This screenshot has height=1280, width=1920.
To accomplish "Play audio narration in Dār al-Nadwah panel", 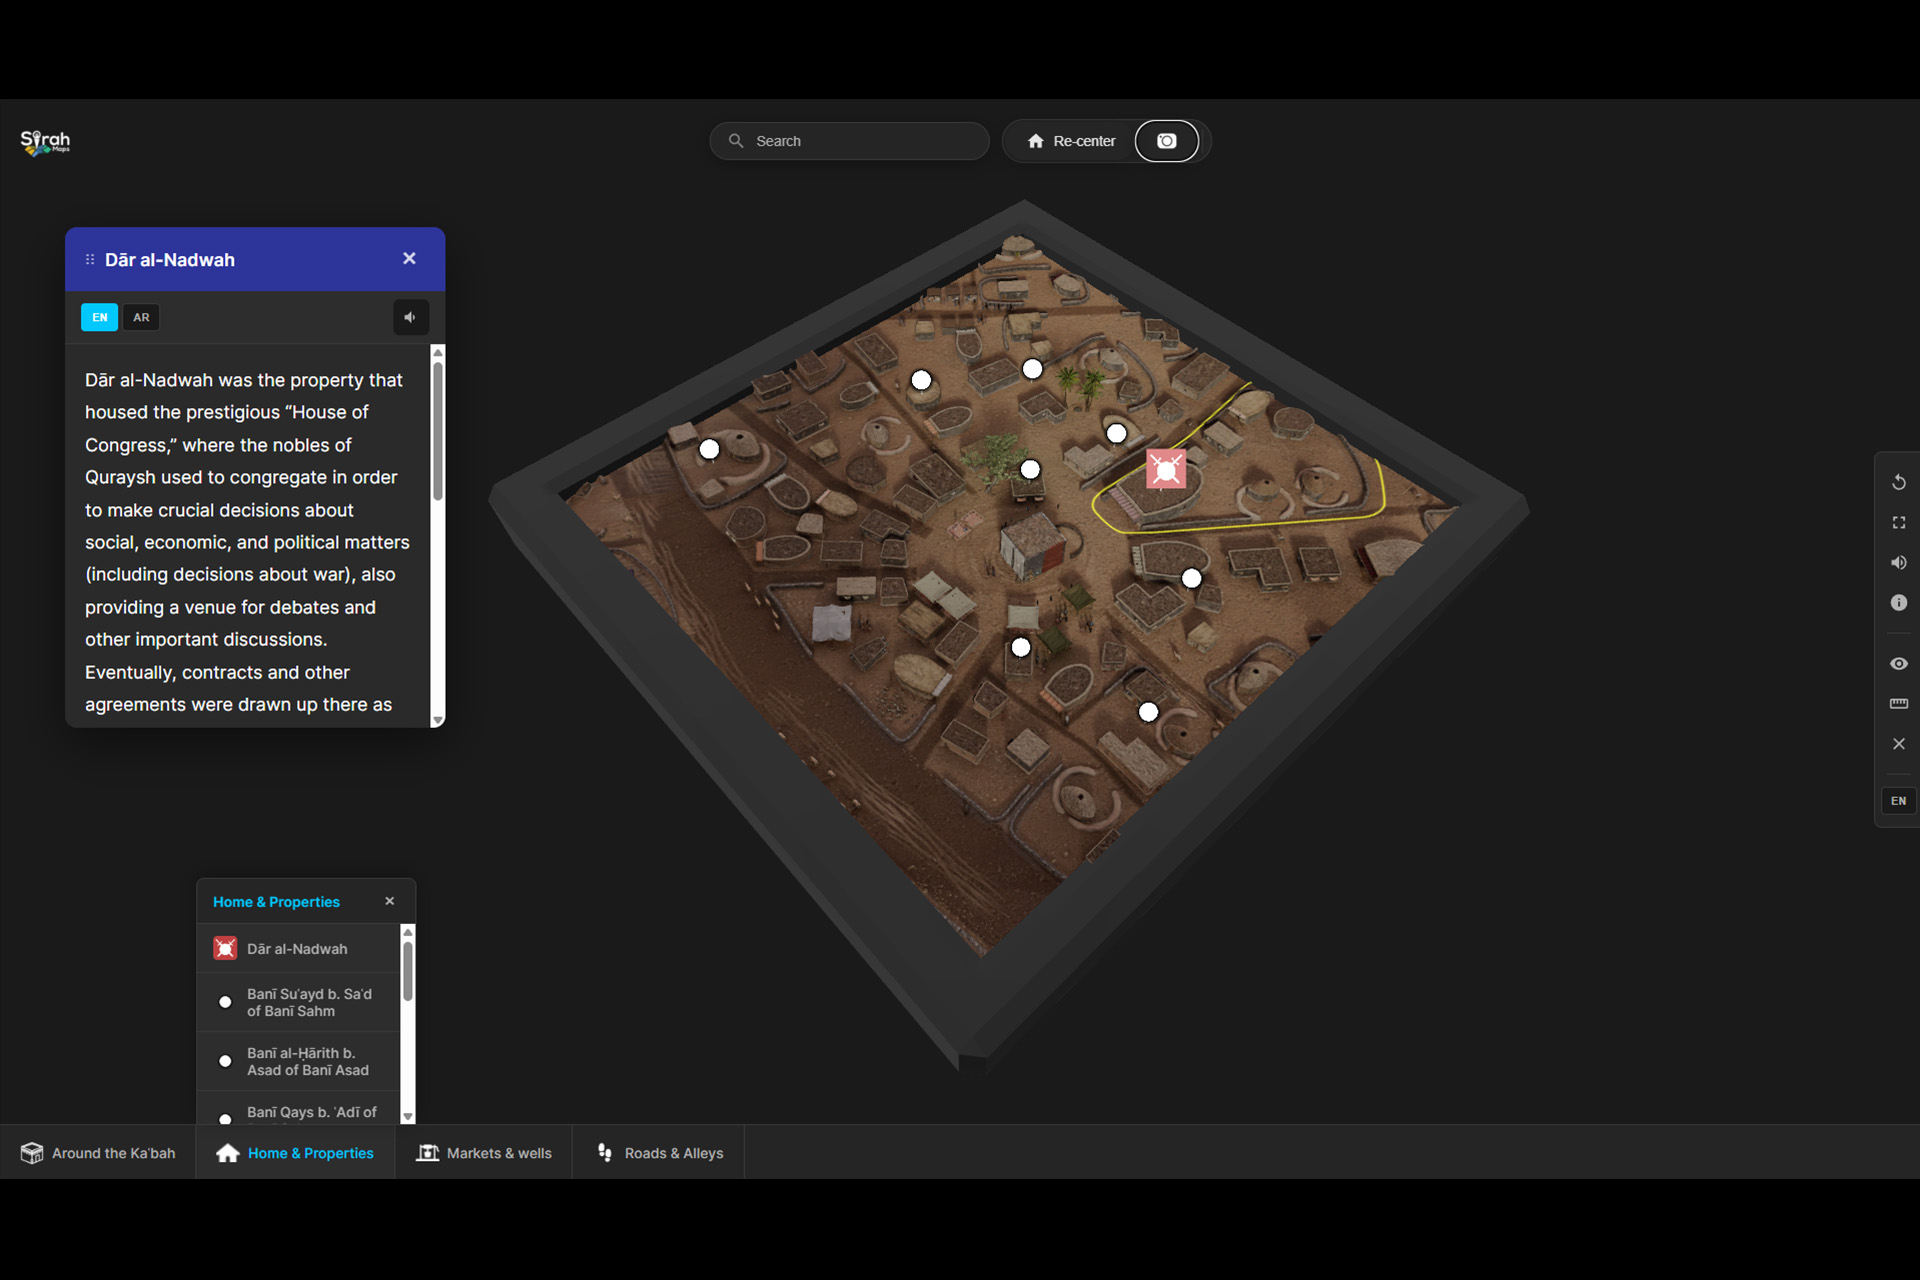I will [x=410, y=317].
